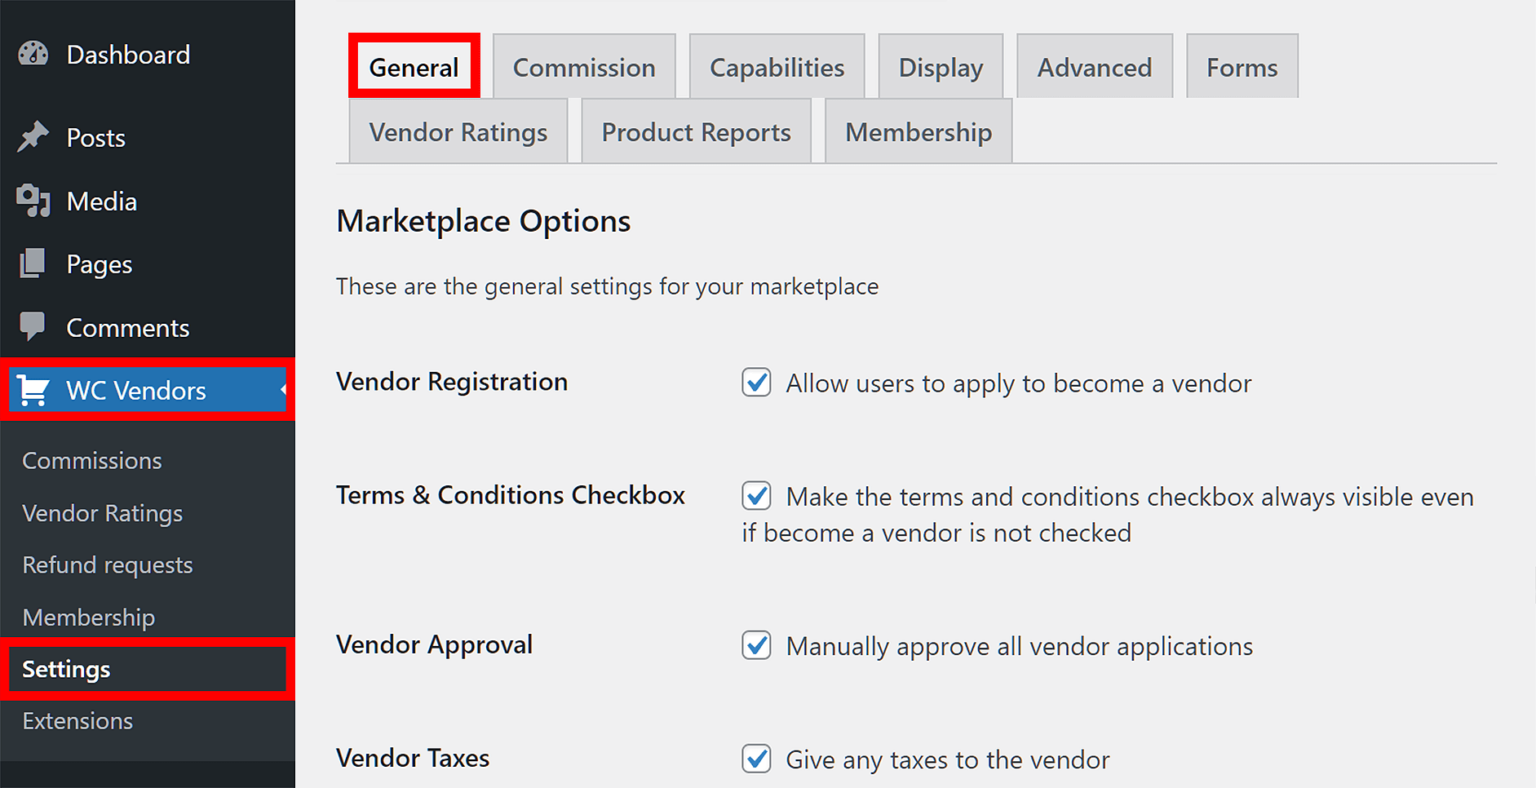Click the WC Vendors shopping cart icon
This screenshot has width=1536, height=788.
(x=33, y=390)
